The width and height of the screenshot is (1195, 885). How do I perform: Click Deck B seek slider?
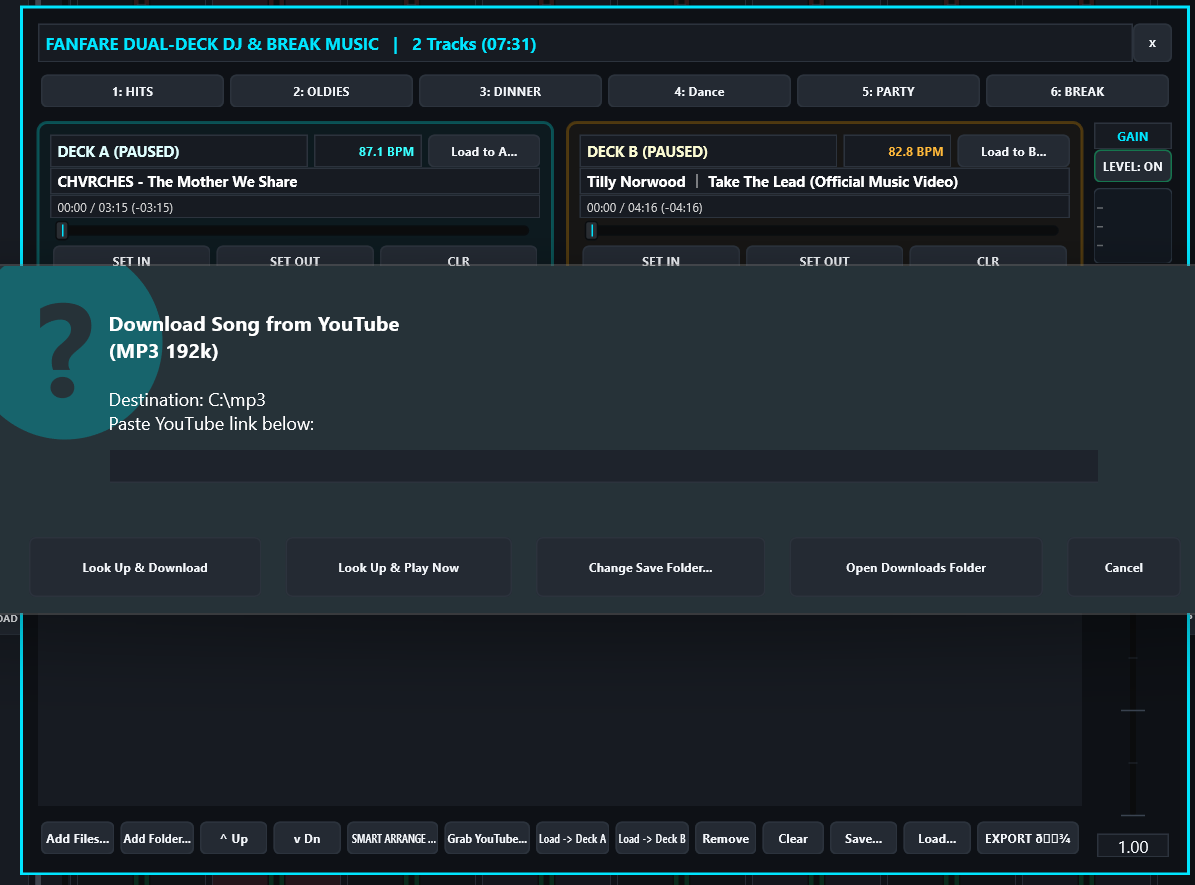click(x=822, y=230)
